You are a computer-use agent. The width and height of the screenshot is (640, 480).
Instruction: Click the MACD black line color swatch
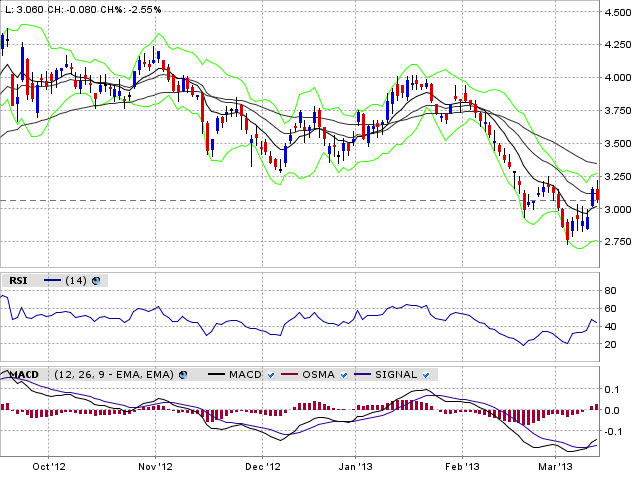[x=216, y=374]
